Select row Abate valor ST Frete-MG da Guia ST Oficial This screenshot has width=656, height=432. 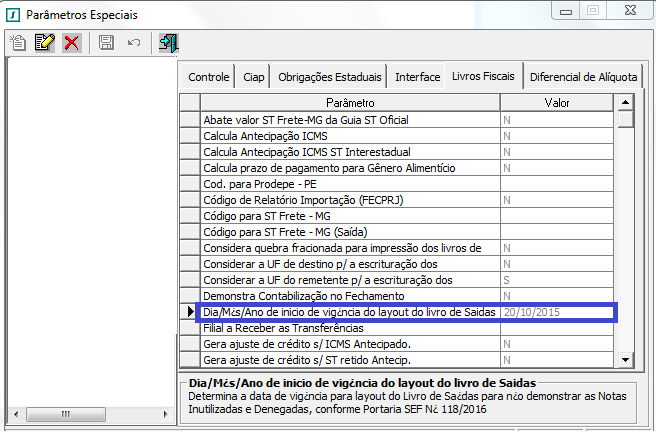[x=350, y=120]
